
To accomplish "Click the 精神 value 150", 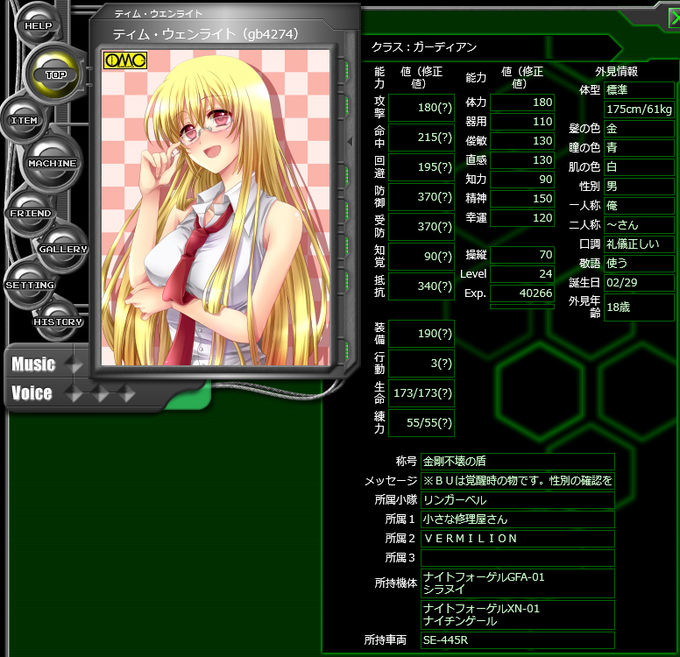I will [522, 199].
